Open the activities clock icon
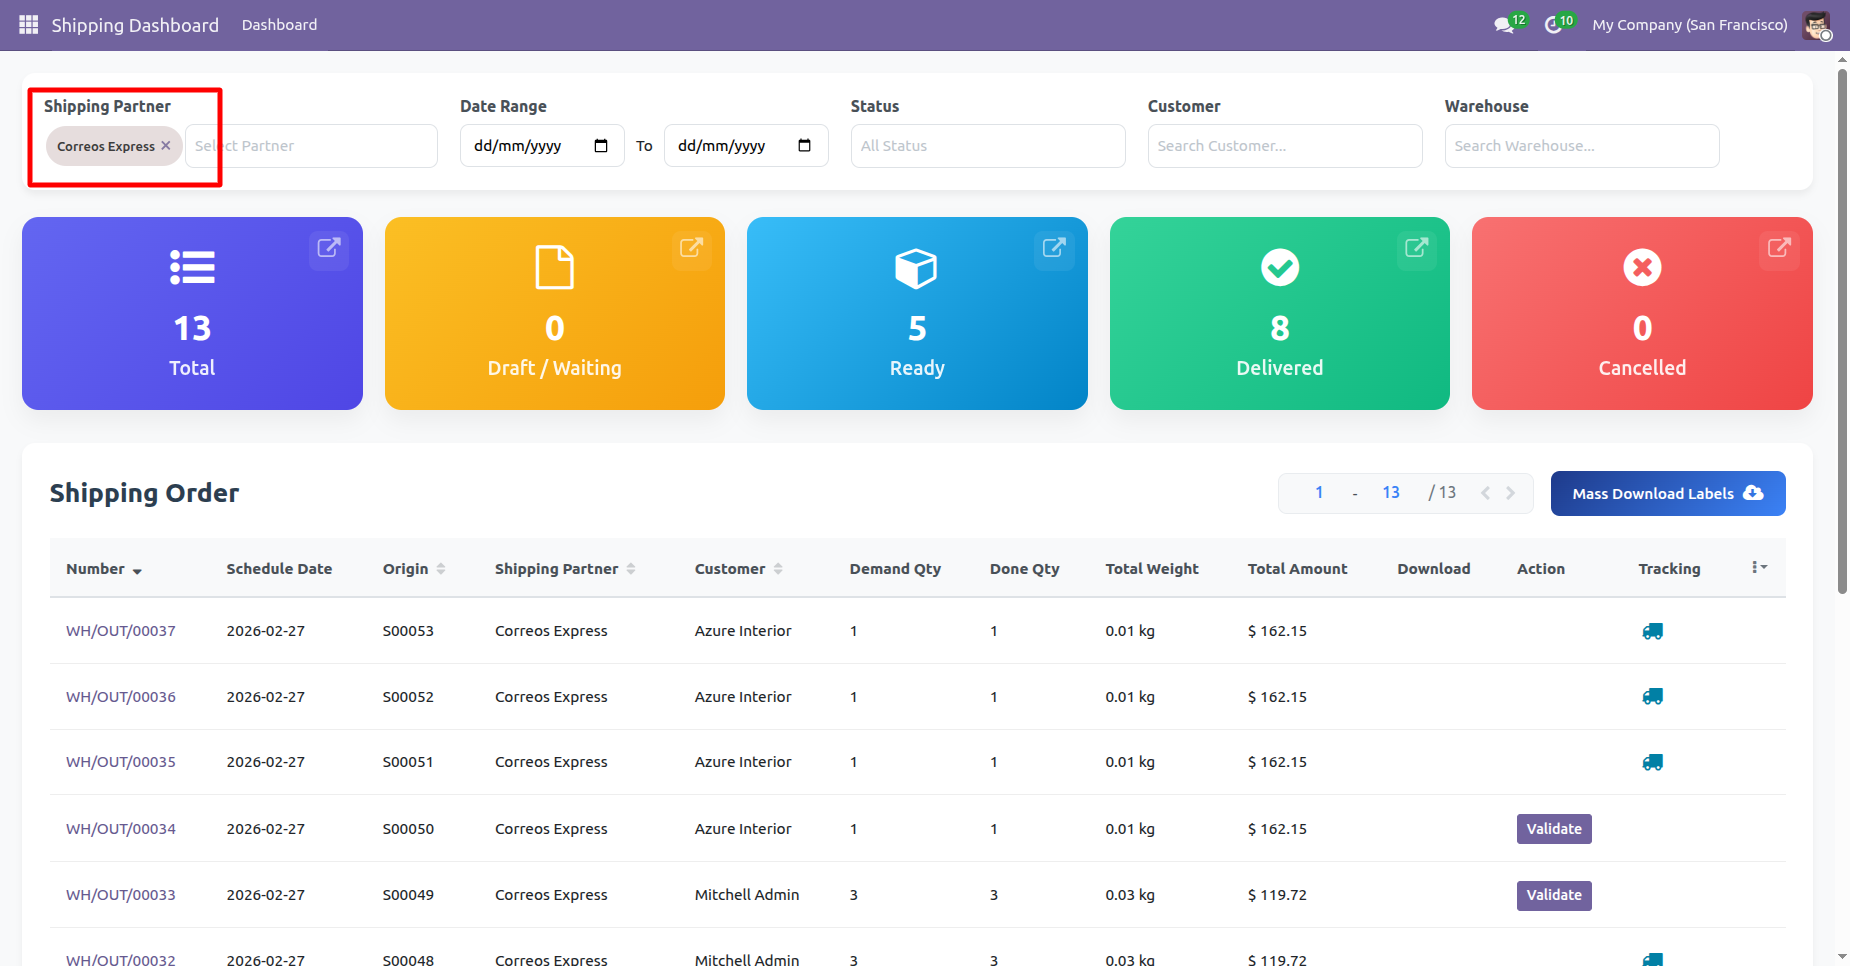 tap(1553, 25)
